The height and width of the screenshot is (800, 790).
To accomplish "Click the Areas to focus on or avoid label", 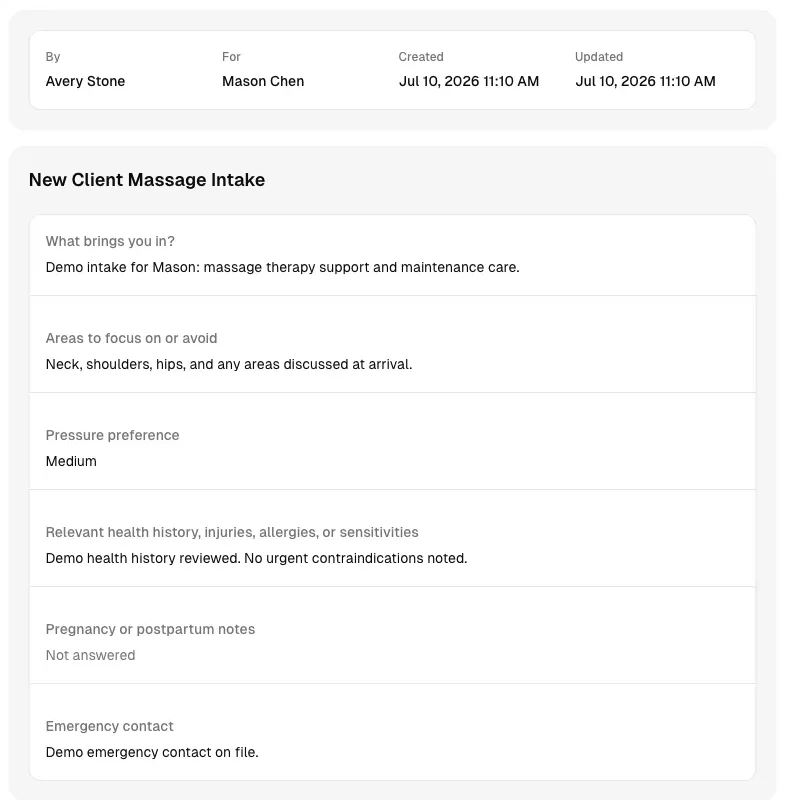I will pos(132,338).
